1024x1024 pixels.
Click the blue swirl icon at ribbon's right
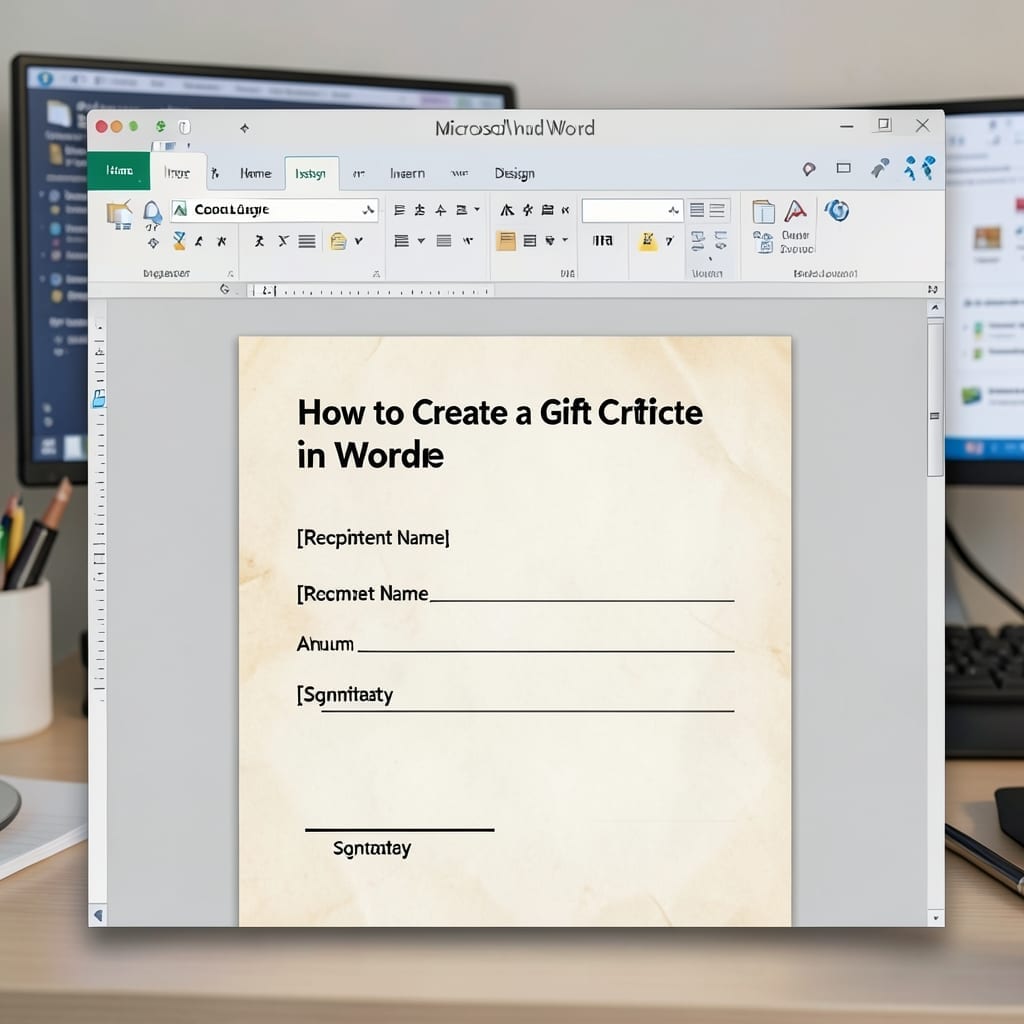(837, 210)
